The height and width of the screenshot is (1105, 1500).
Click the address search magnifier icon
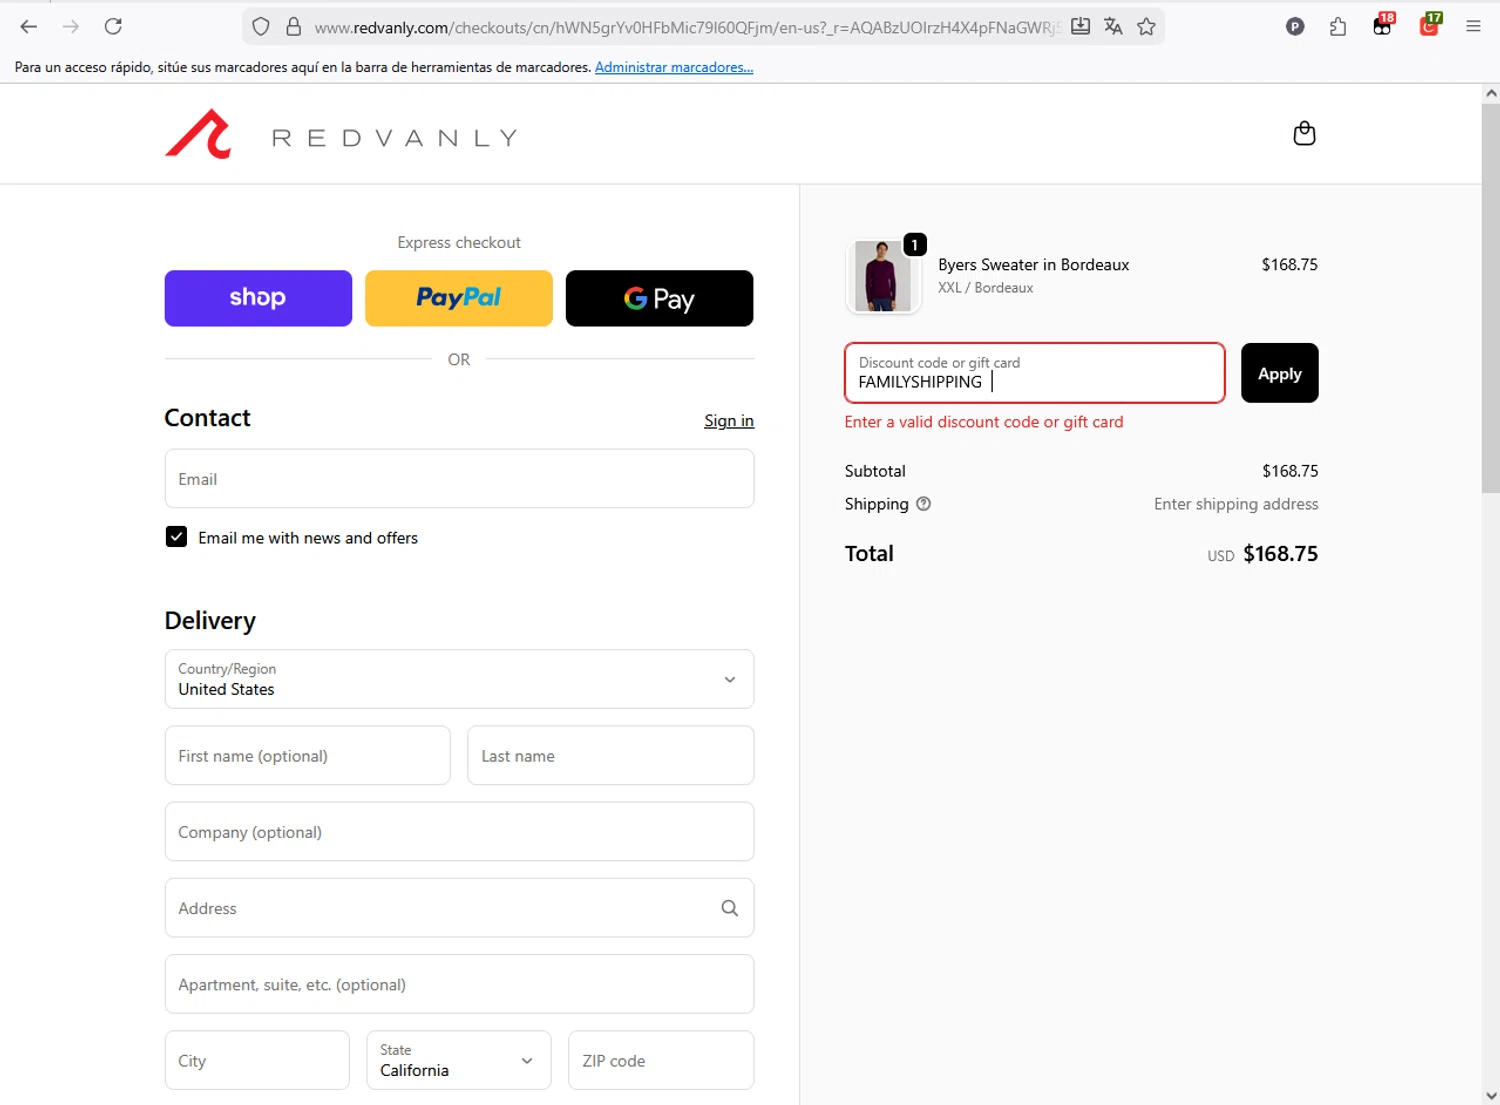click(730, 908)
